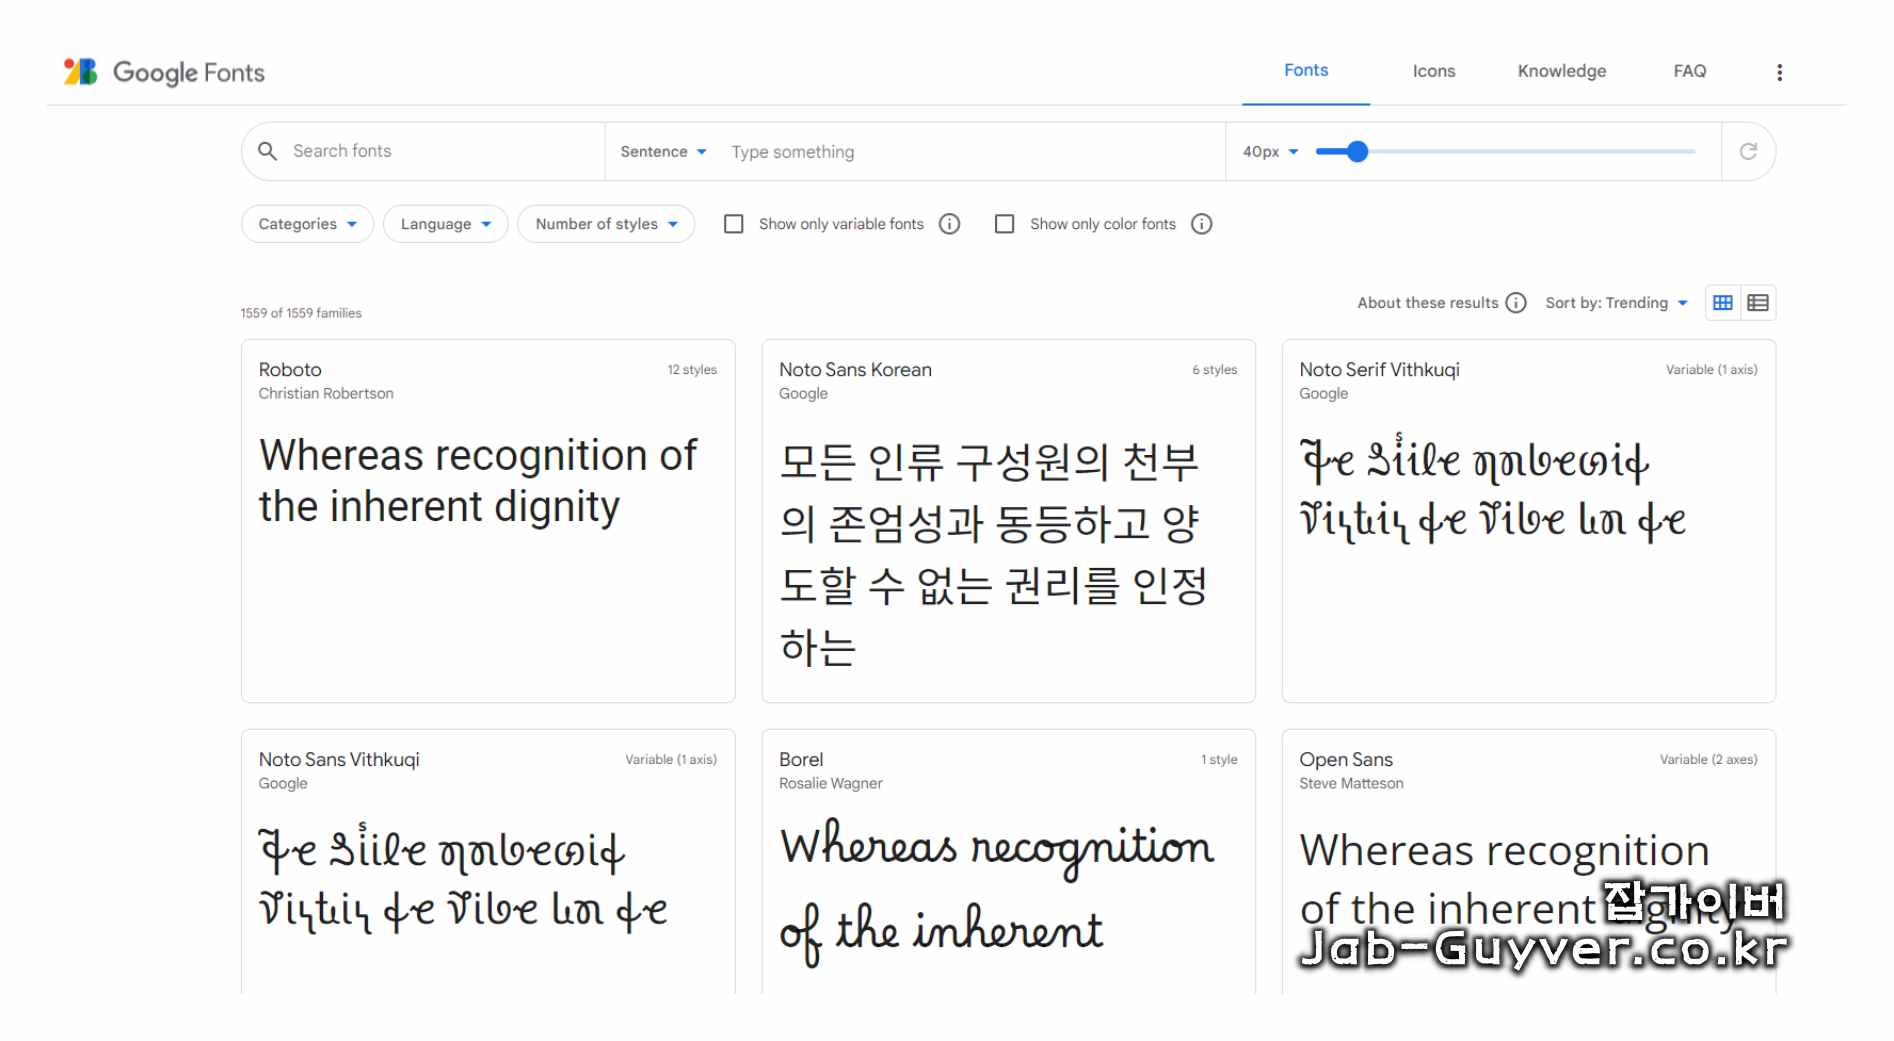Screen dimensions: 1894x1041
Task: Click the Google Fonts logo icon
Action: click(80, 72)
